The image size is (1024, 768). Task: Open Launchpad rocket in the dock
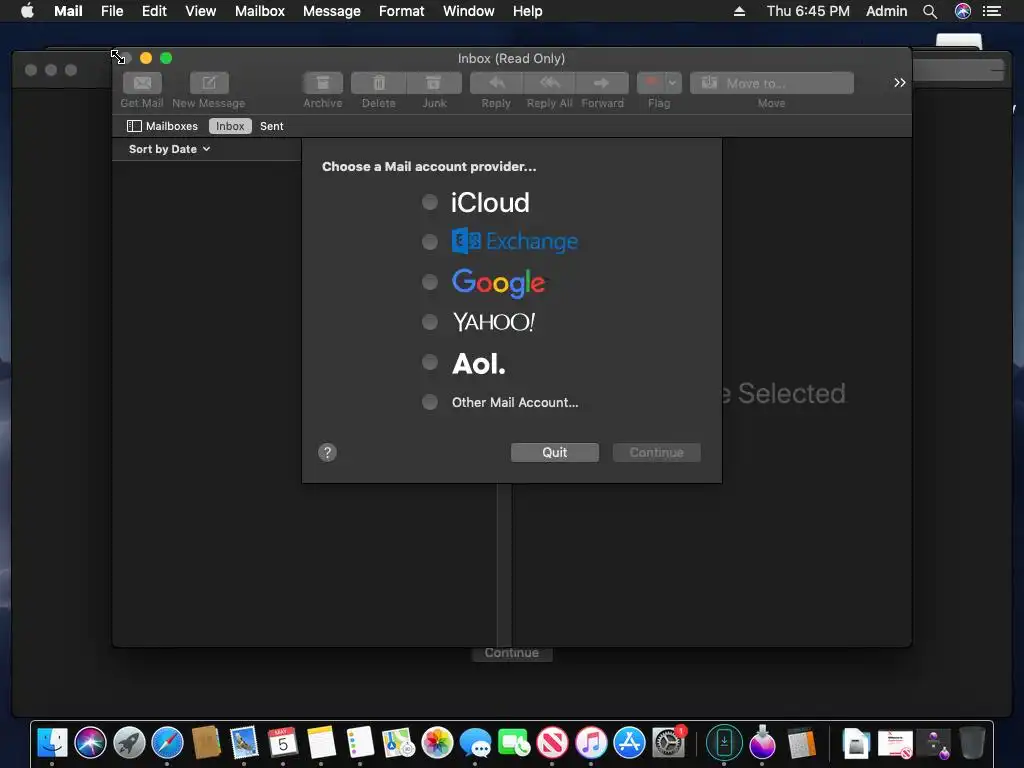coord(129,743)
